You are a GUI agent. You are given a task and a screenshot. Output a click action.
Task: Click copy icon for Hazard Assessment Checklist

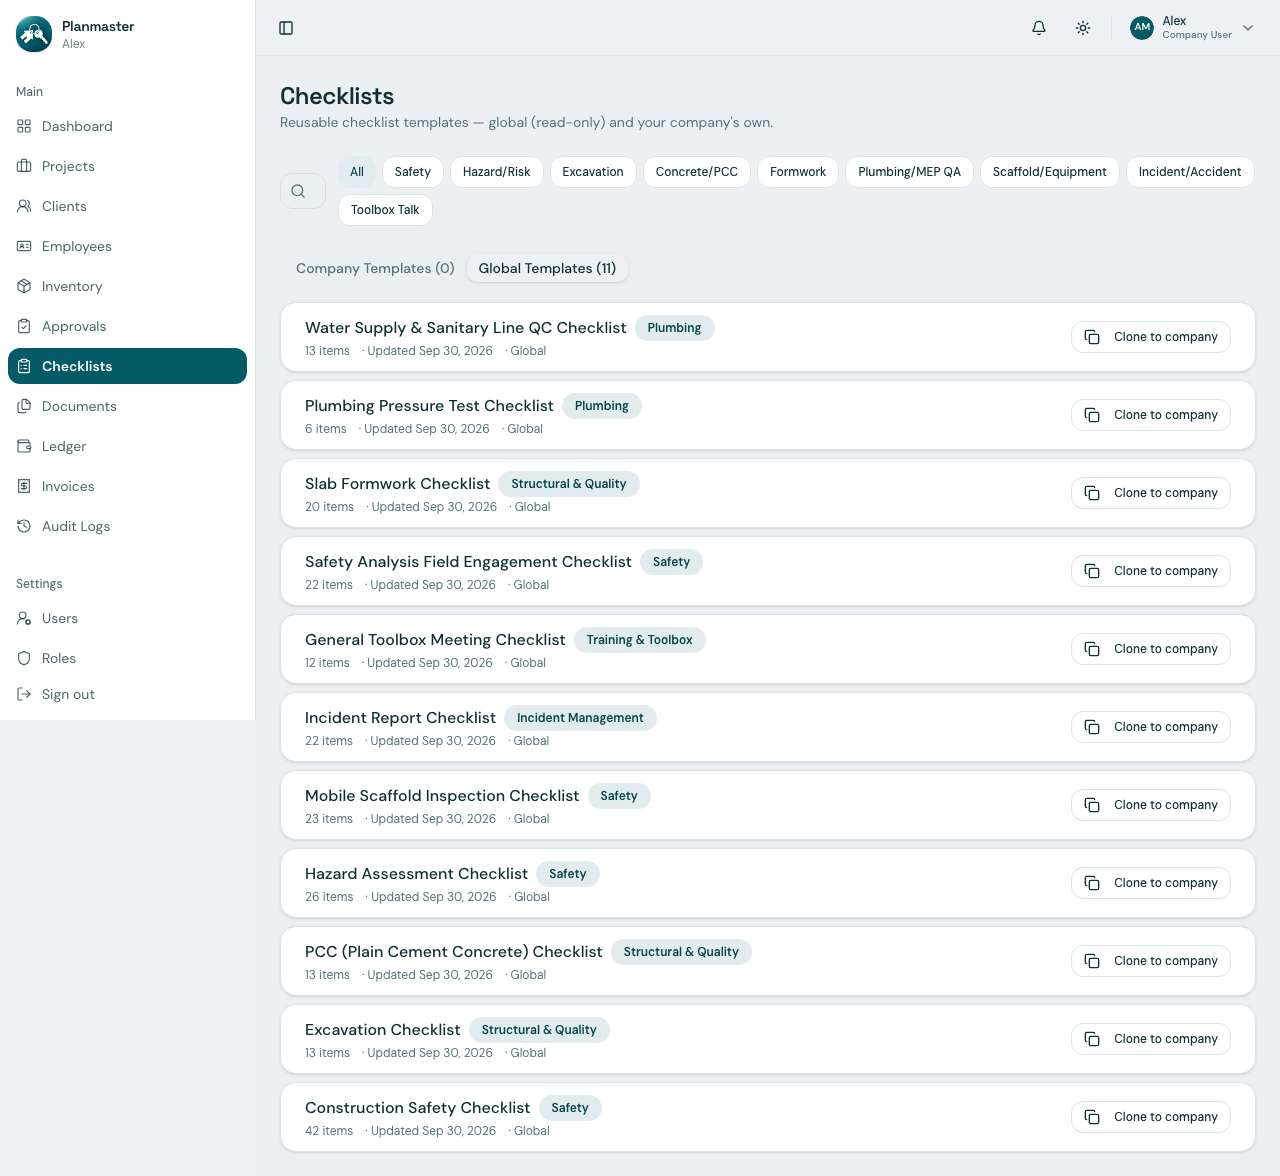pos(1092,883)
